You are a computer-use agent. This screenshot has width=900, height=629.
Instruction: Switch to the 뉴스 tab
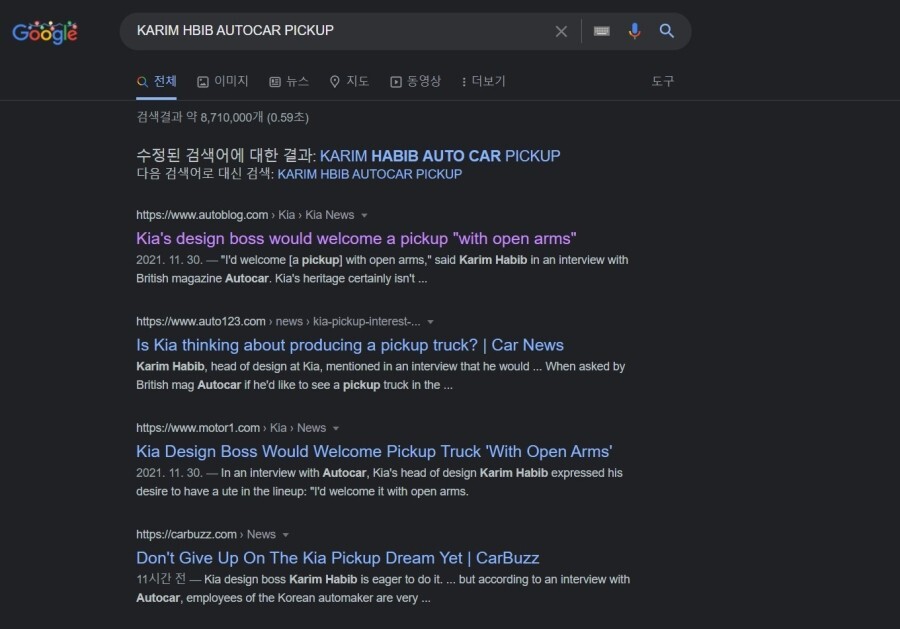[289, 81]
